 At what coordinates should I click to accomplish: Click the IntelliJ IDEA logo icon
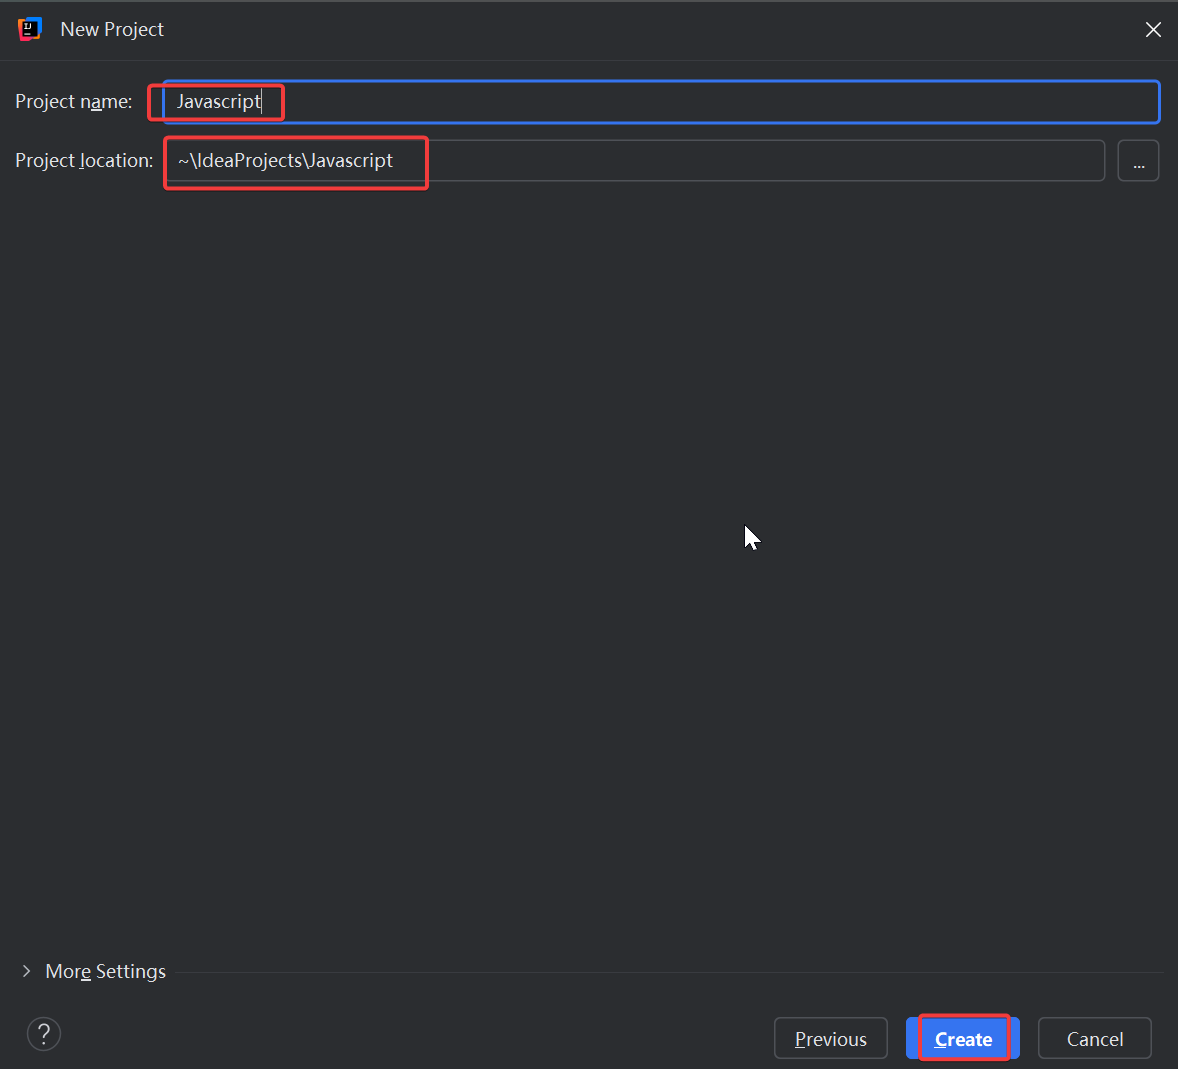point(29,29)
